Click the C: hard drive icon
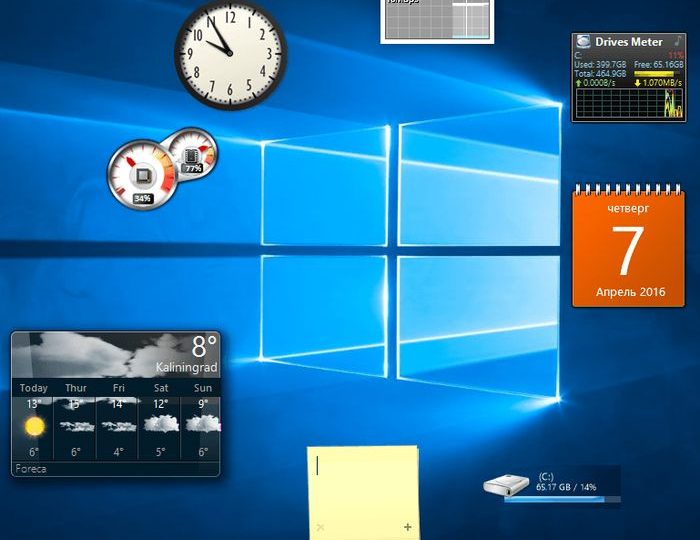Image resolution: width=700 pixels, height=540 pixels. (x=506, y=486)
